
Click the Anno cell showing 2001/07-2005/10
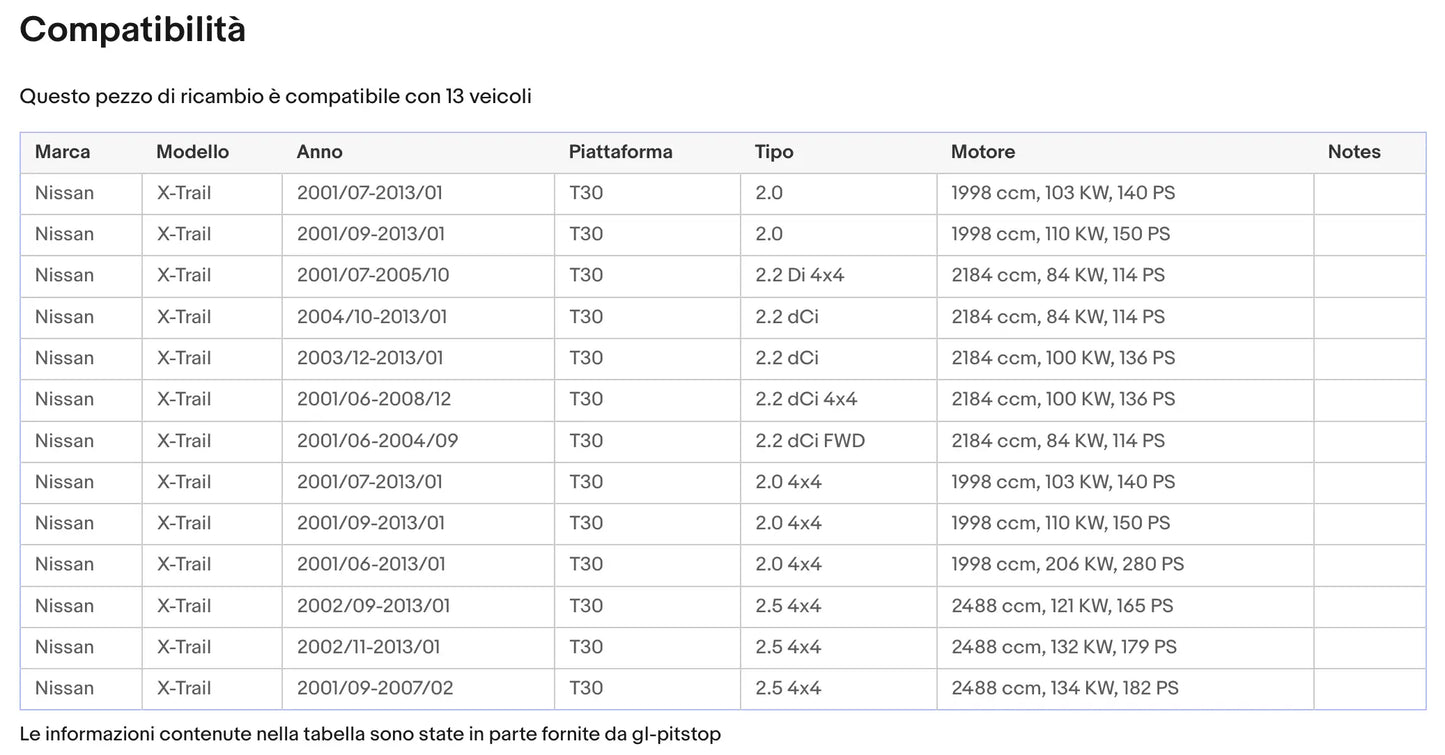tap(371, 275)
